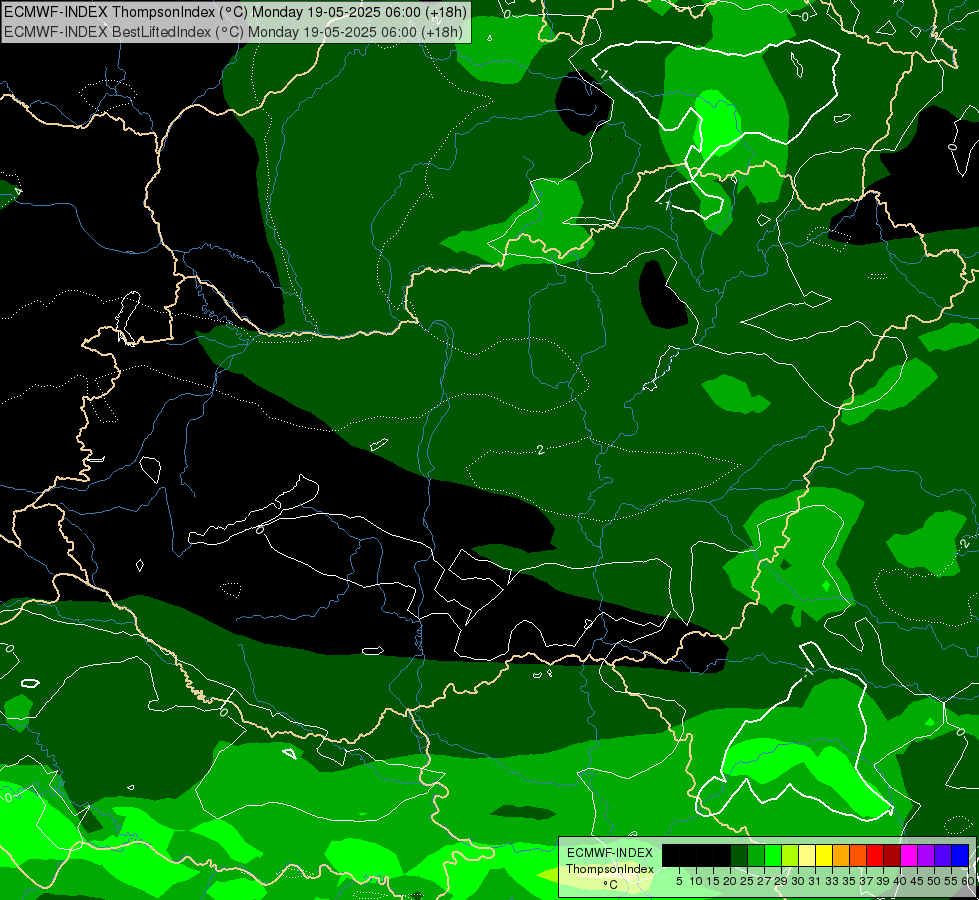Click the legend tick value 30

798,881
